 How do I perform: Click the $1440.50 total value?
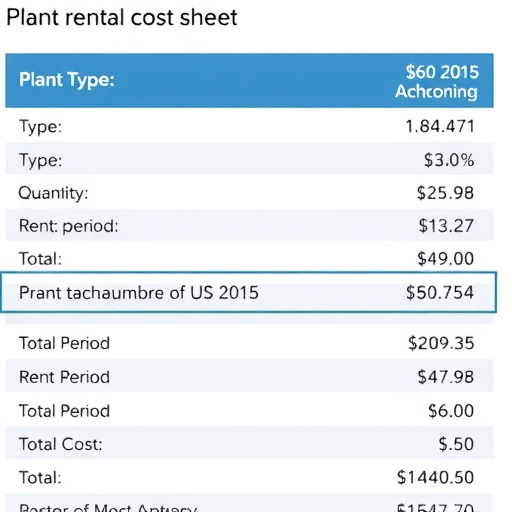point(435,477)
